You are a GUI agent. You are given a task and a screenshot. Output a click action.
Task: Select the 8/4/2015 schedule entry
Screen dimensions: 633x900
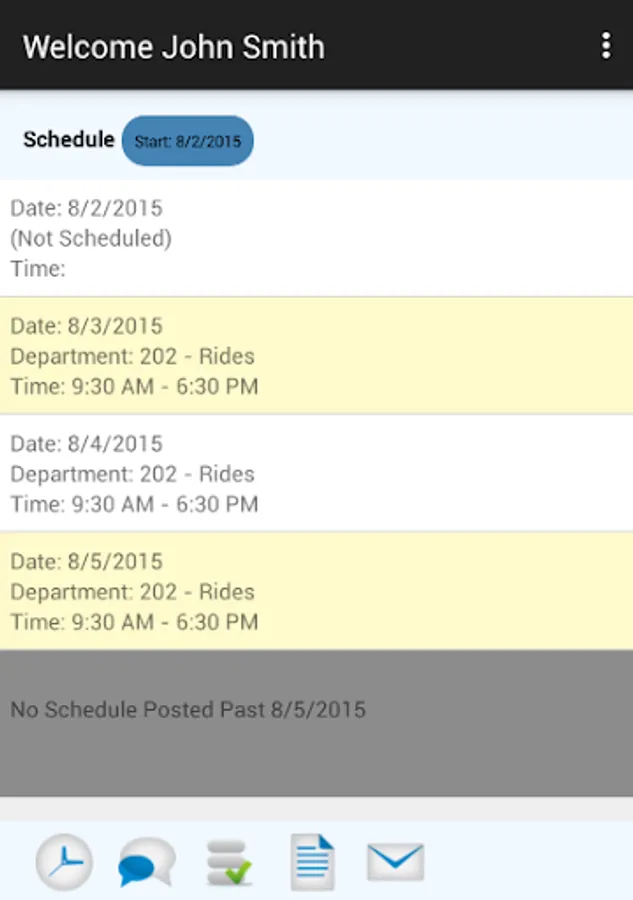[x=316, y=473]
